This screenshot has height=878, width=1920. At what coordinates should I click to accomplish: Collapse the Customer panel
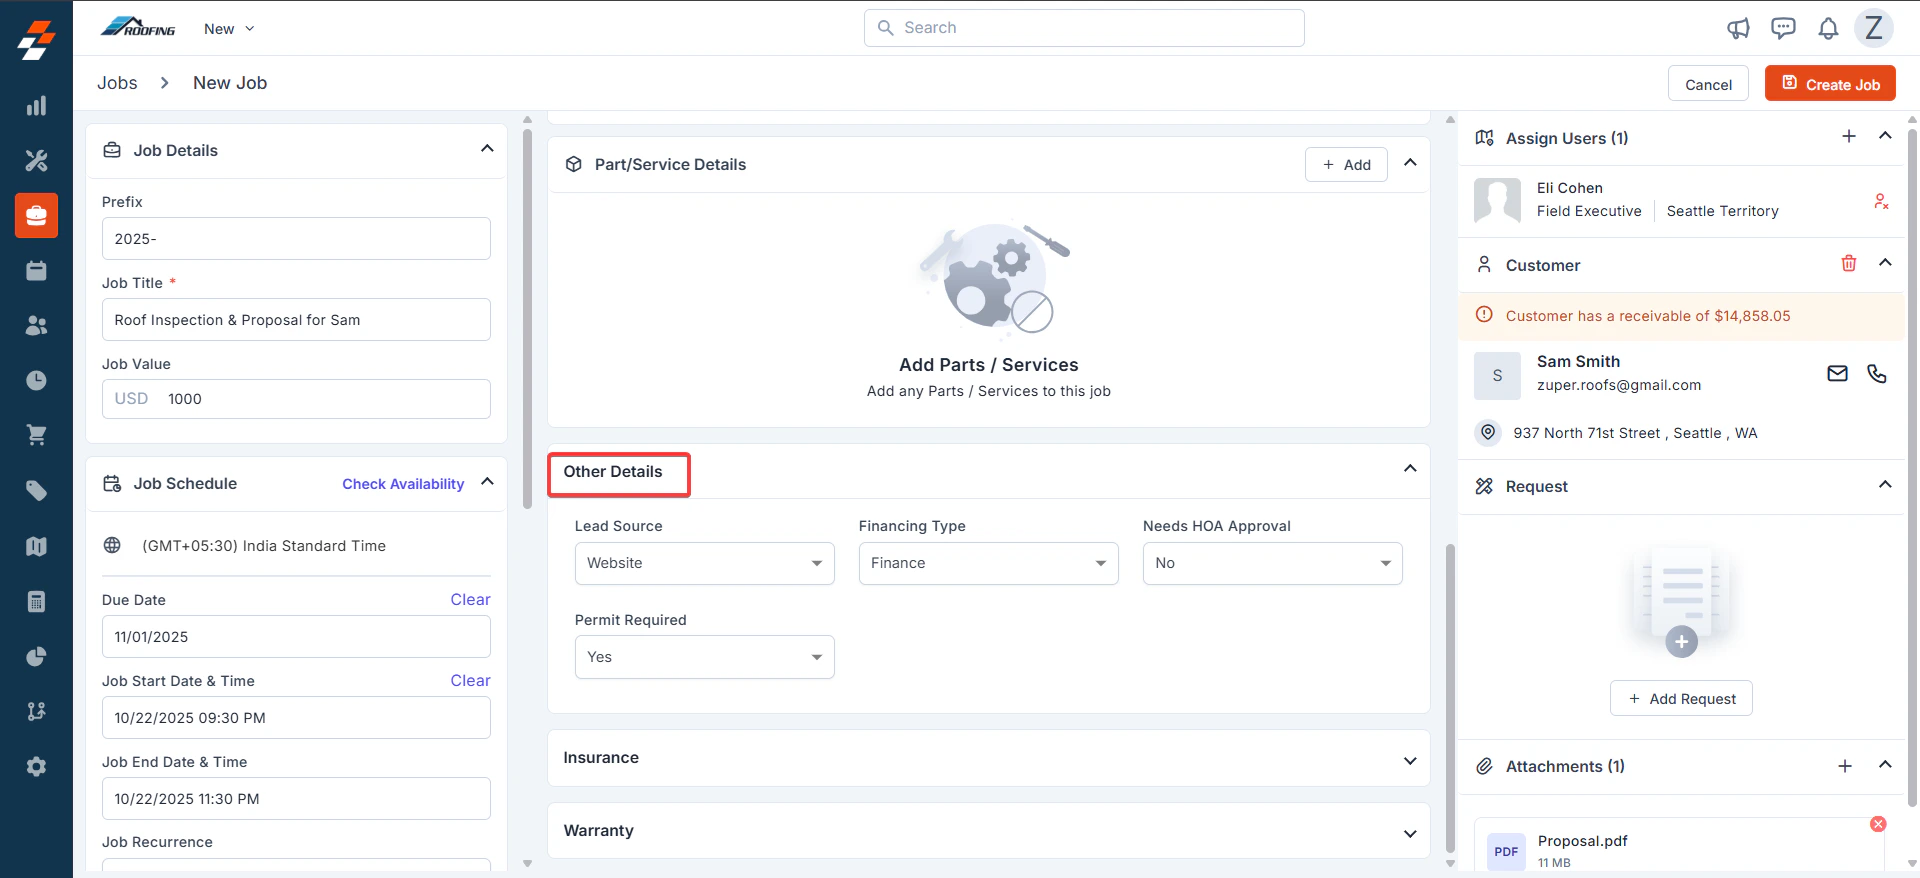coord(1885,262)
